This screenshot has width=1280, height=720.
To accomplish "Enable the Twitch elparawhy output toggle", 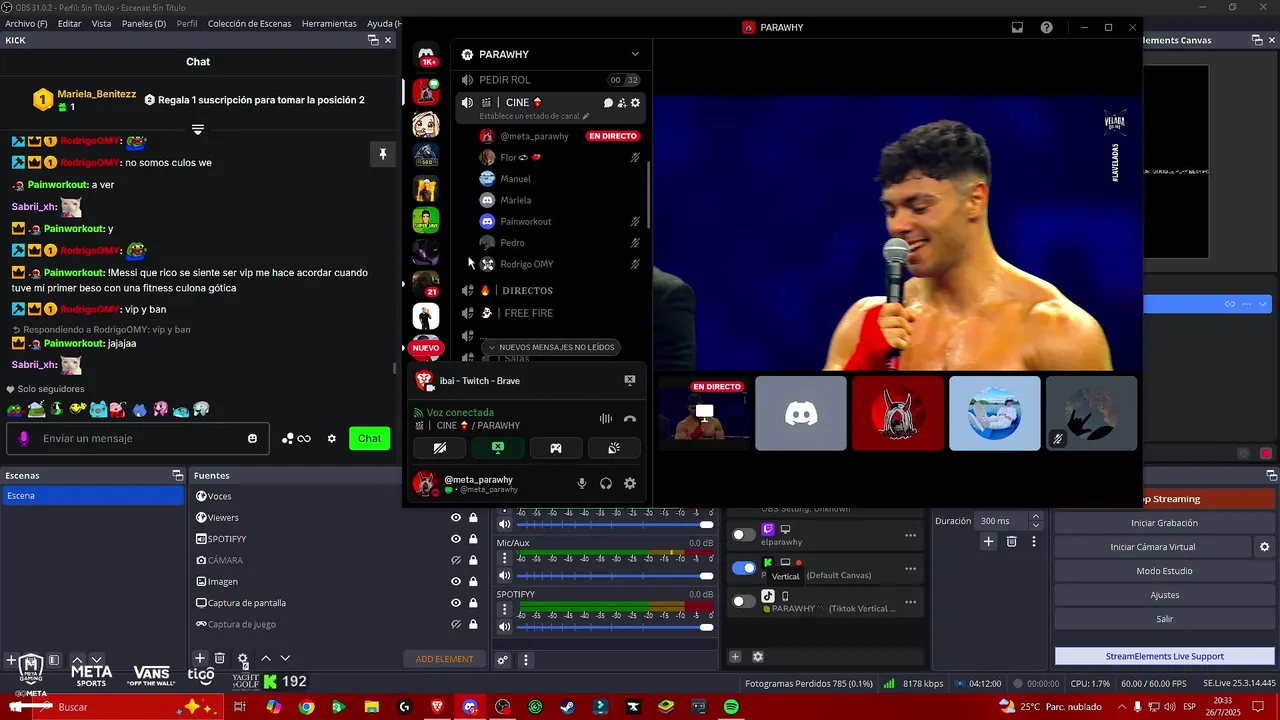I will pyautogui.click(x=744, y=535).
